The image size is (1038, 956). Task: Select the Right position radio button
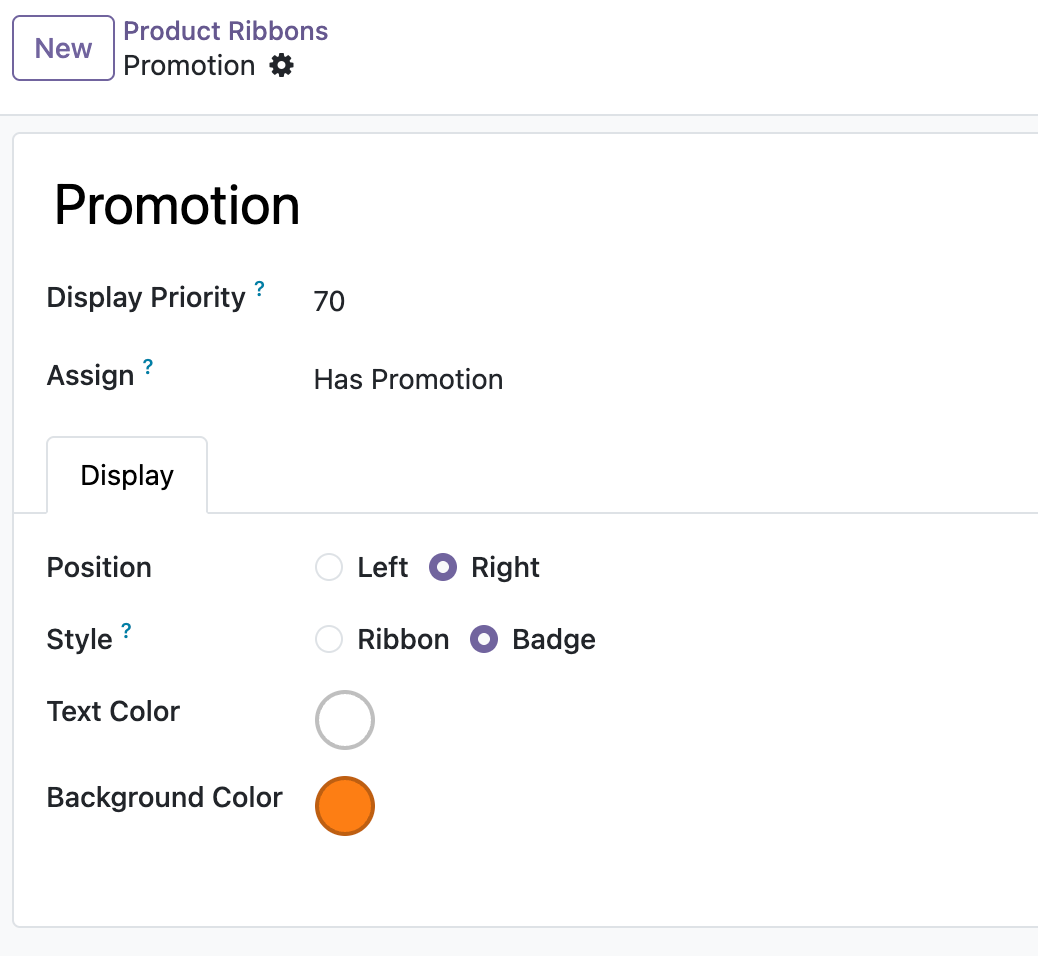tap(443, 567)
